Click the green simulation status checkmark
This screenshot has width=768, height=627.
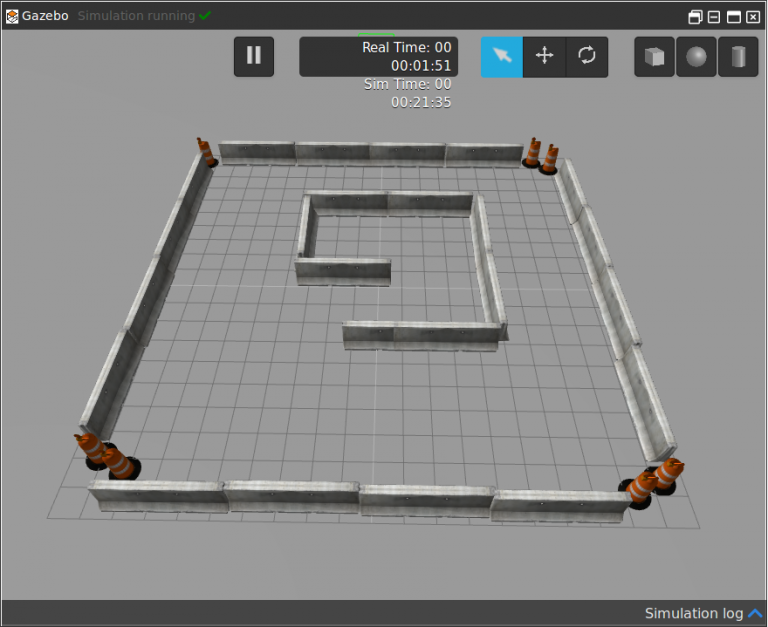pos(205,15)
